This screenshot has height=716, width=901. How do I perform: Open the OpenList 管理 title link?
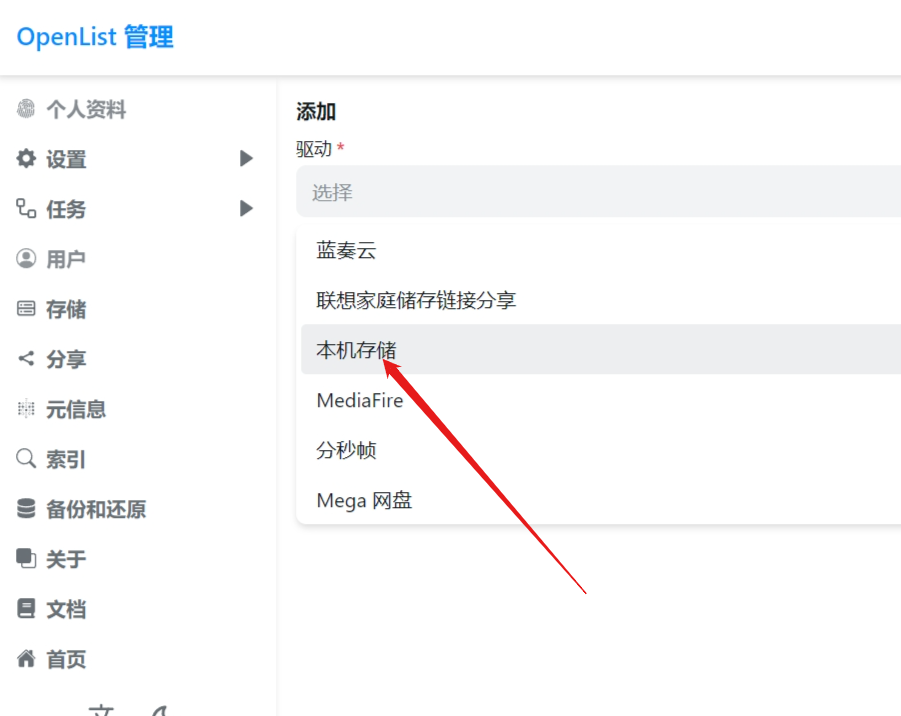(x=95, y=38)
